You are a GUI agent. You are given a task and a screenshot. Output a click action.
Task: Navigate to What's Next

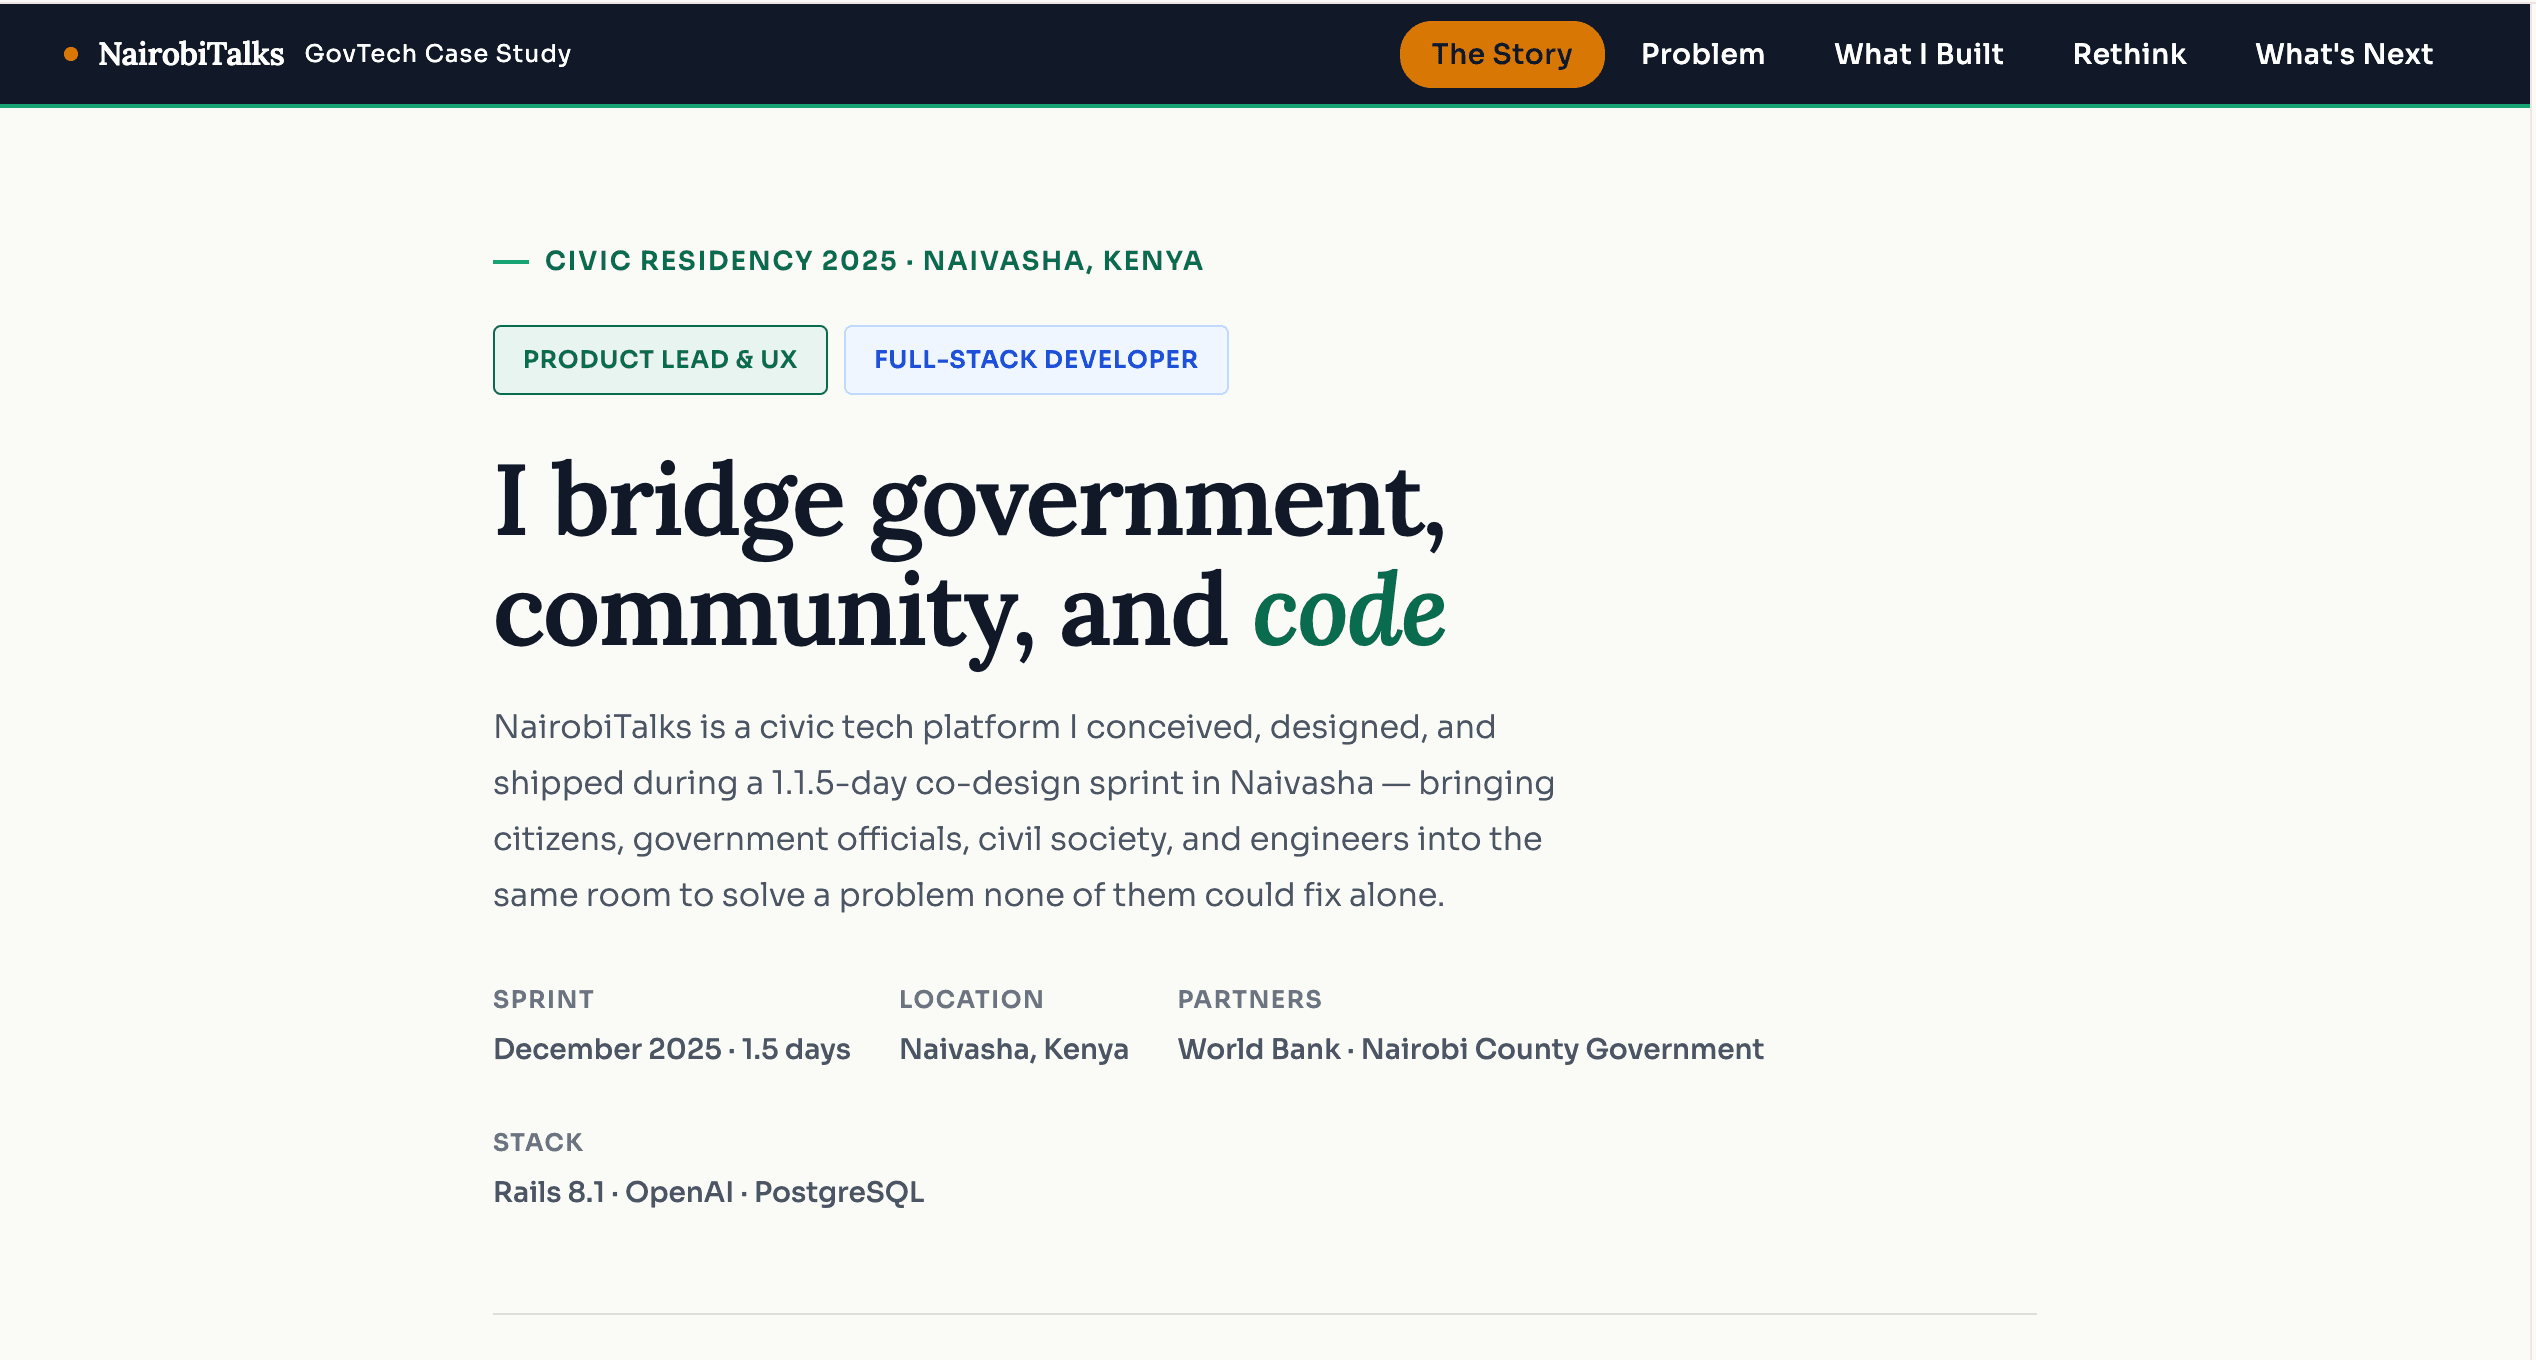click(2343, 54)
